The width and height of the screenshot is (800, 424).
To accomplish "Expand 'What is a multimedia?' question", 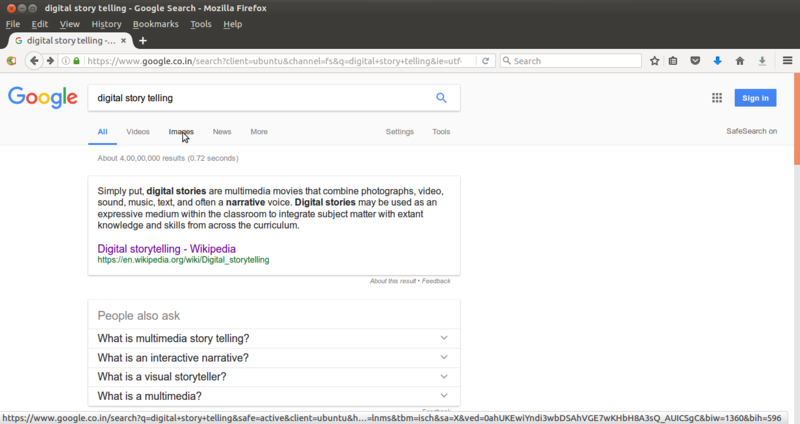I will point(274,396).
